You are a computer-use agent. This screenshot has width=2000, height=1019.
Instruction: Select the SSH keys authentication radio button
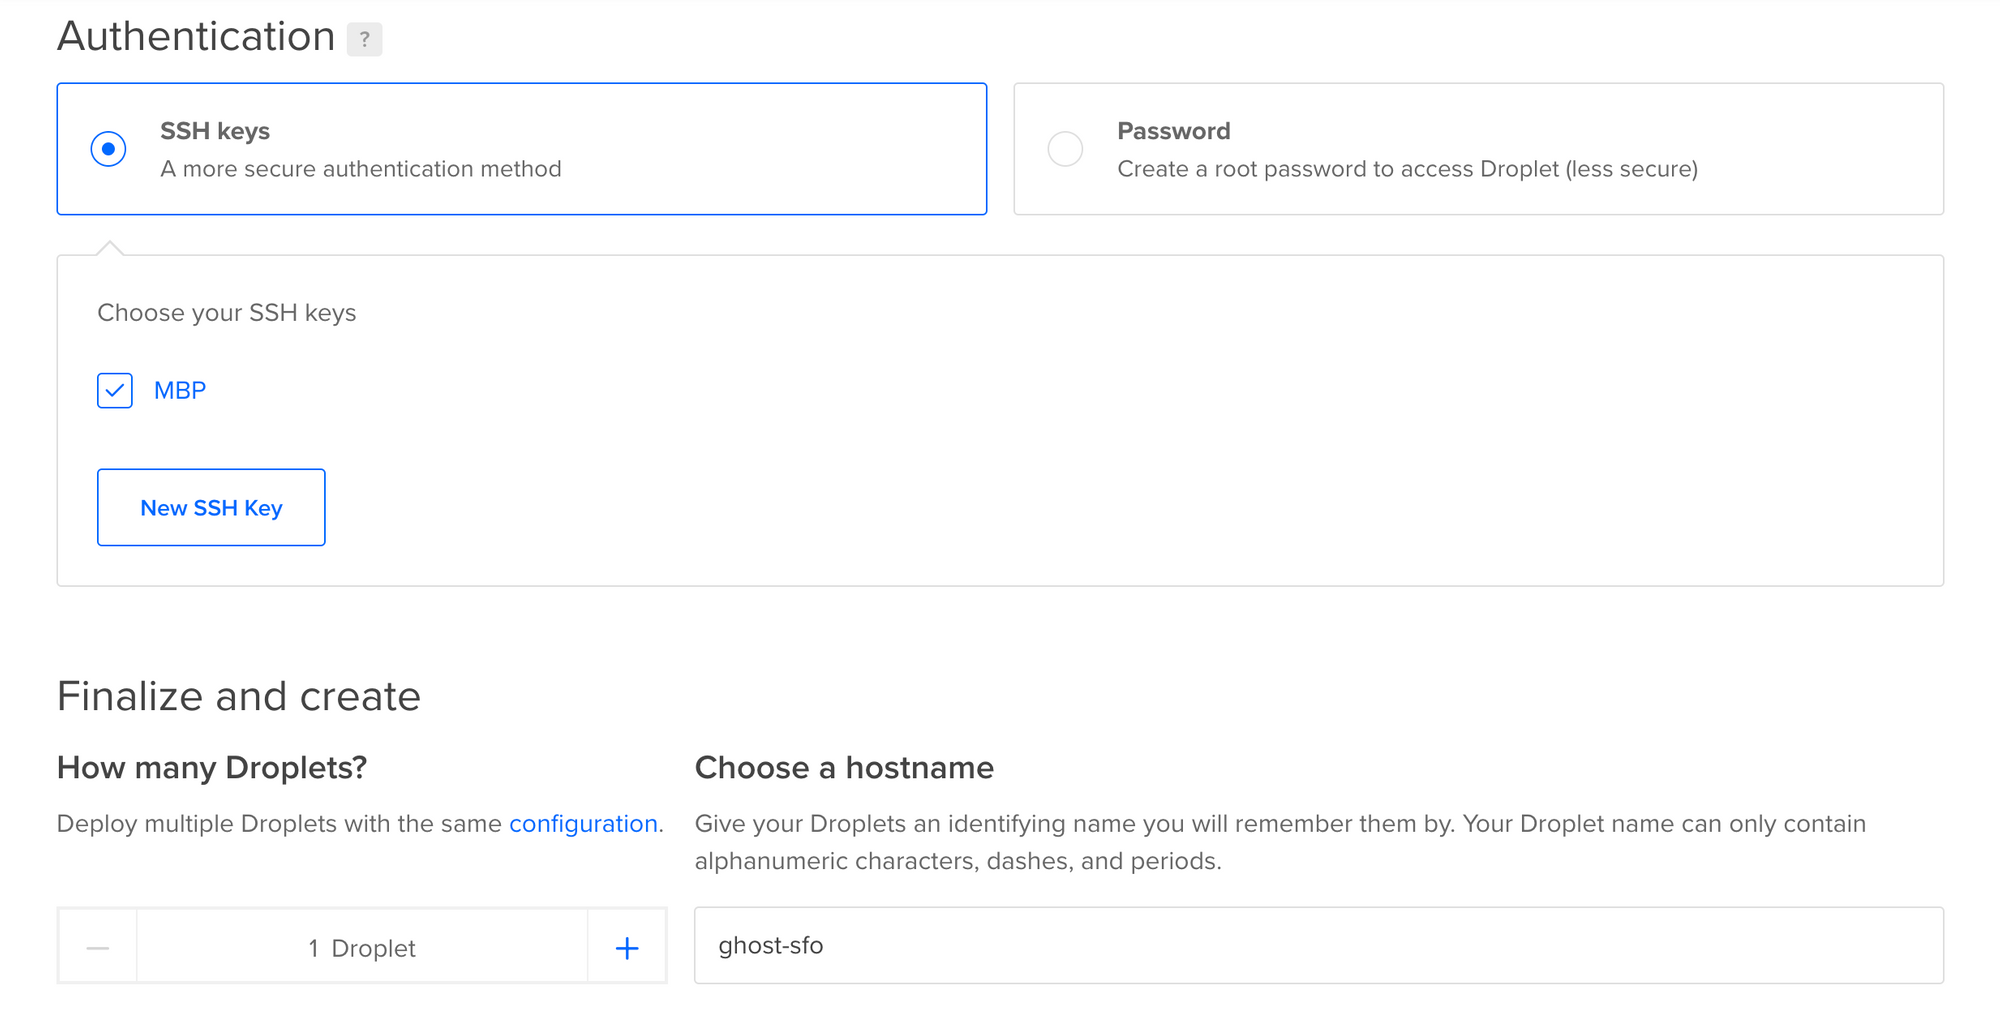pyautogui.click(x=109, y=148)
